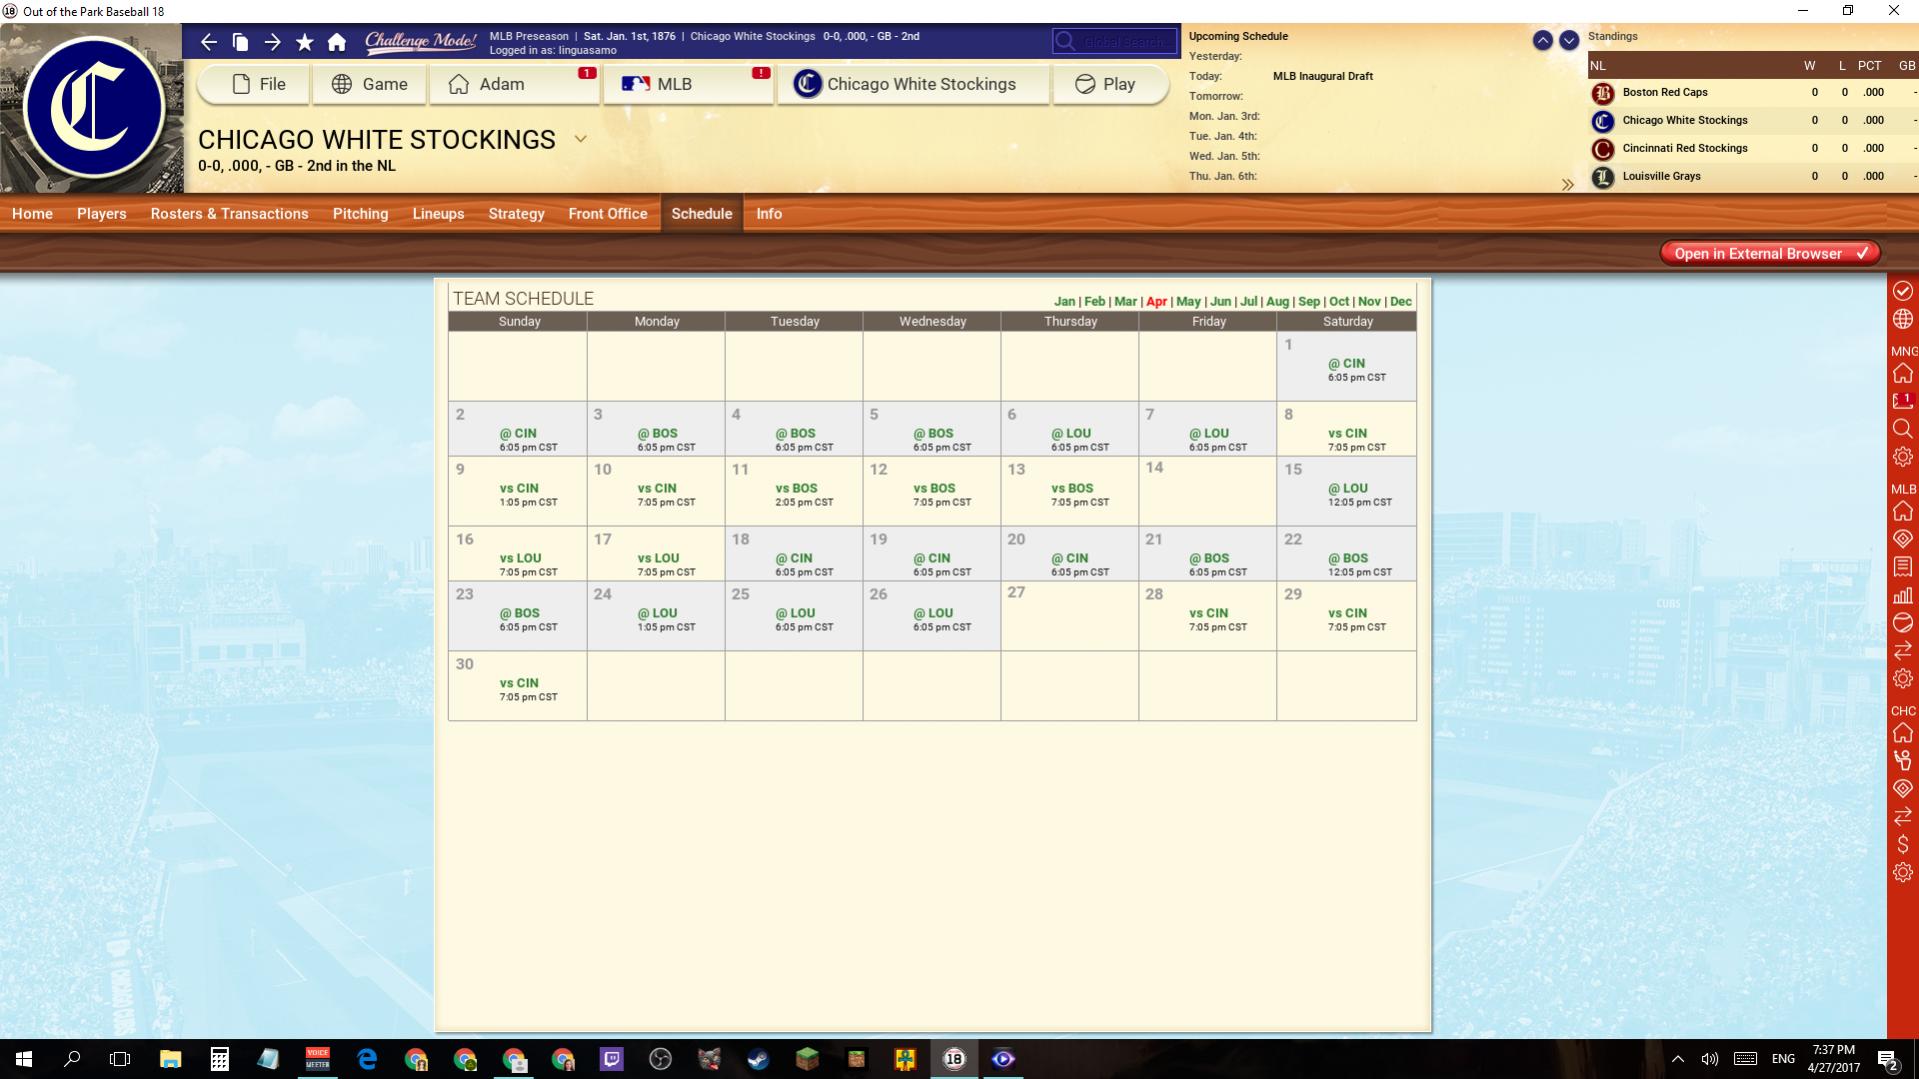This screenshot has width=1919, height=1079.
Task: Open the File menu dropdown
Action: pyautogui.click(x=254, y=84)
